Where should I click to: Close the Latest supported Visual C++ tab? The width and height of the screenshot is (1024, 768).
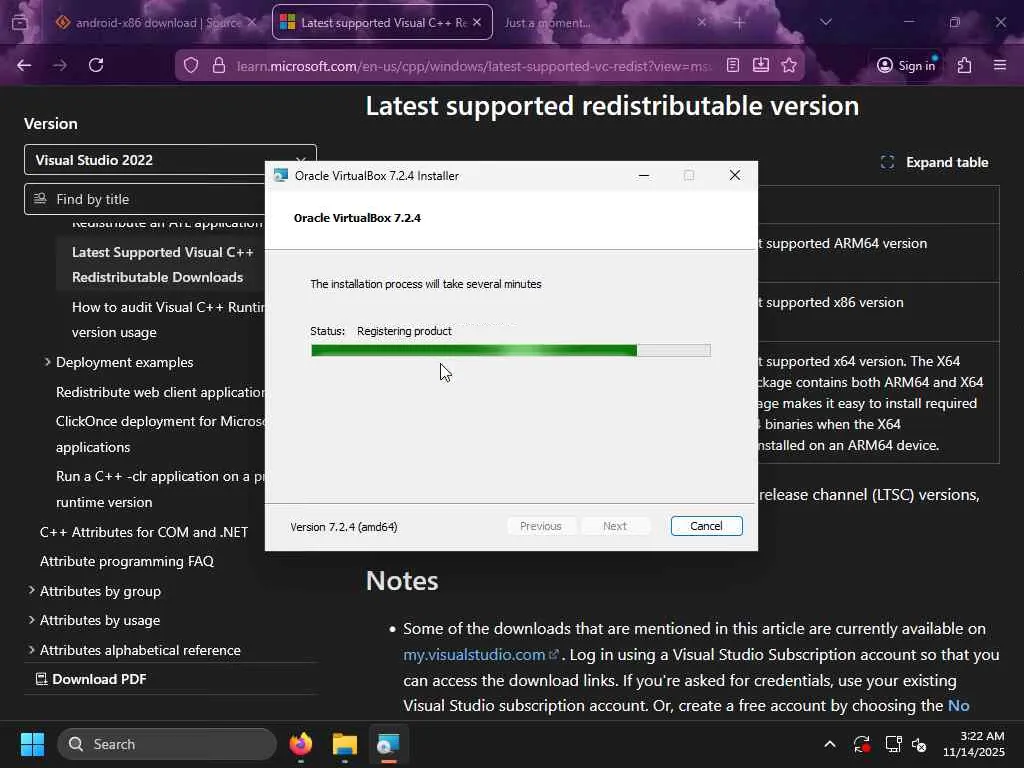coord(477,22)
